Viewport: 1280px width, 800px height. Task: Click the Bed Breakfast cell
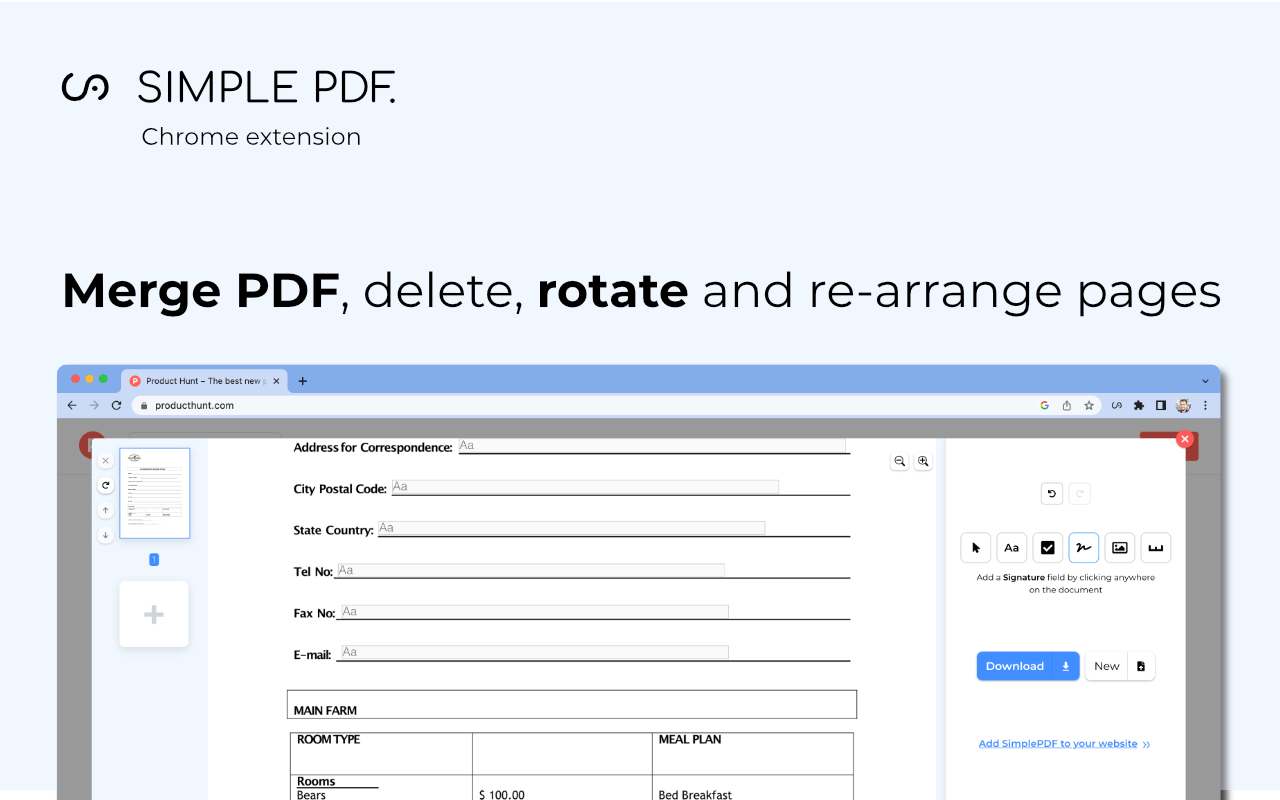coord(695,795)
